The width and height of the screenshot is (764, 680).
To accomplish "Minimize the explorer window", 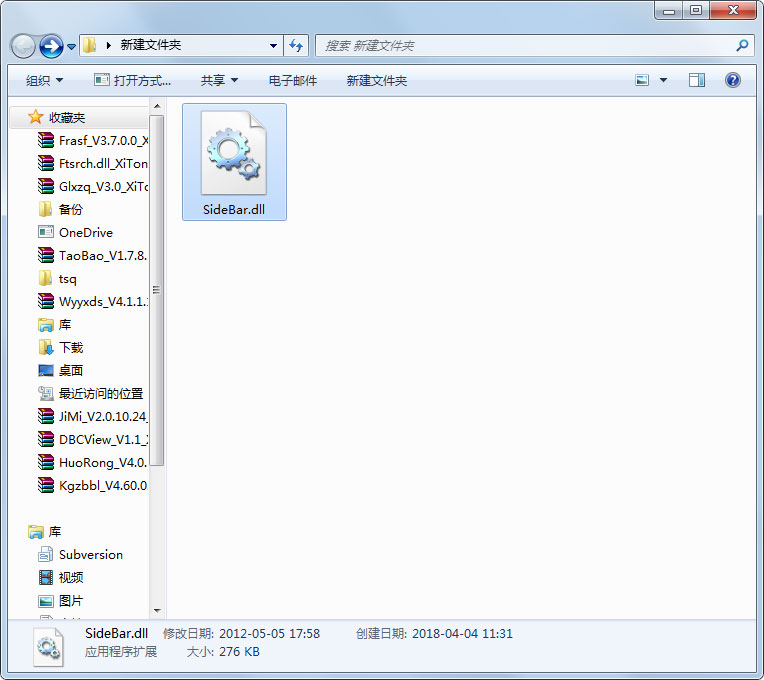I will (668, 11).
